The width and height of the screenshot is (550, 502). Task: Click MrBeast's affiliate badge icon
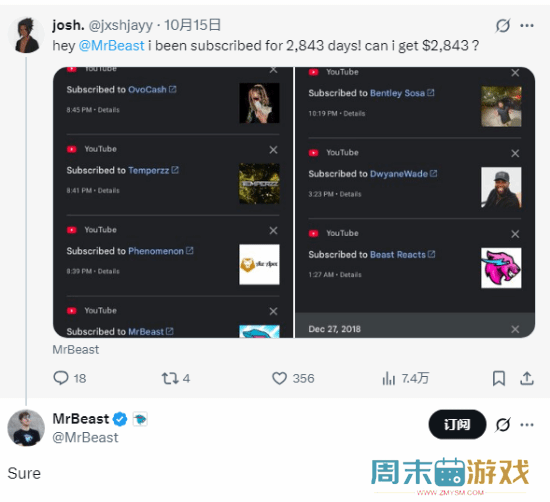point(140,419)
